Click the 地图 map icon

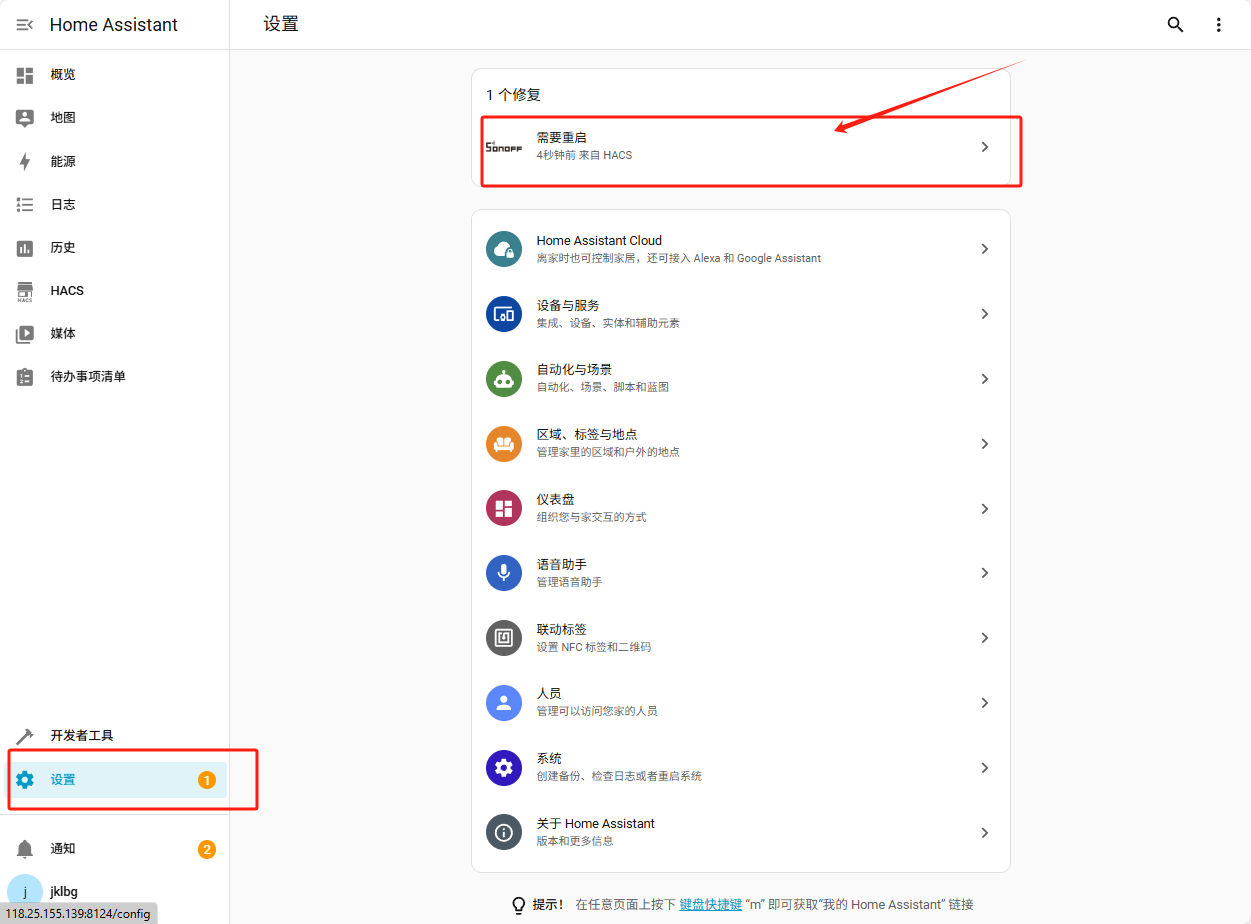coord(25,118)
